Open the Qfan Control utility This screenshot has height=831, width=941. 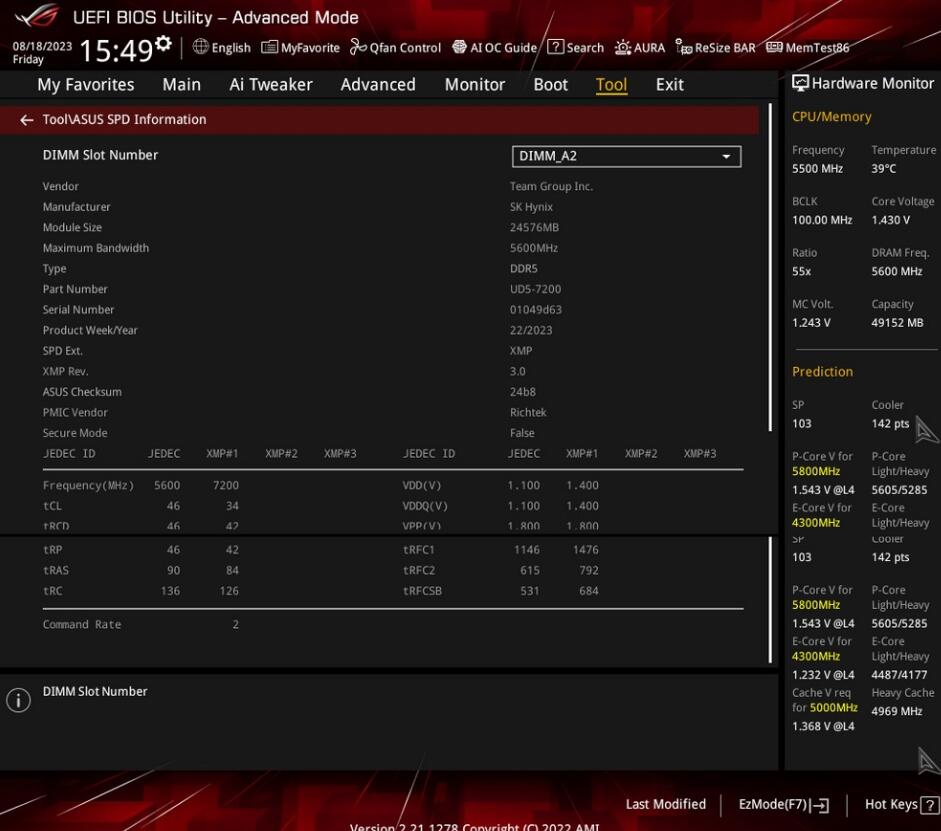(x=398, y=47)
